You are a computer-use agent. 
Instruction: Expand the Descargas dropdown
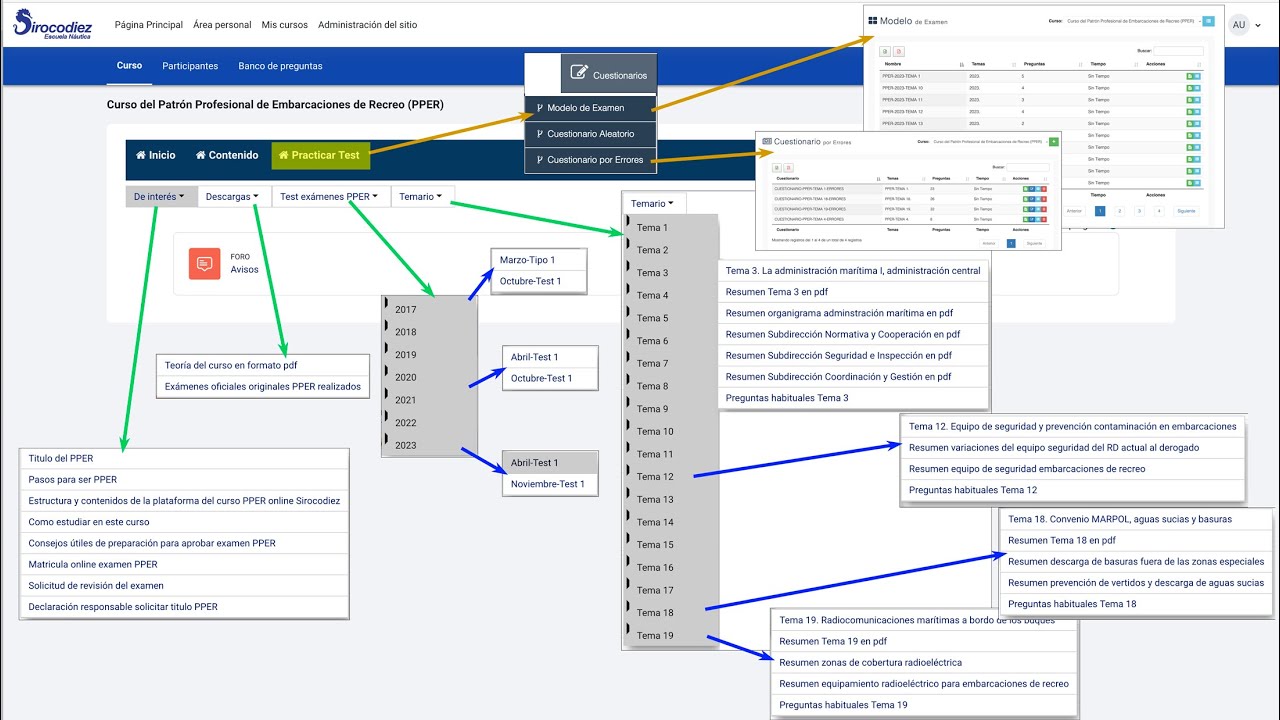(233, 197)
